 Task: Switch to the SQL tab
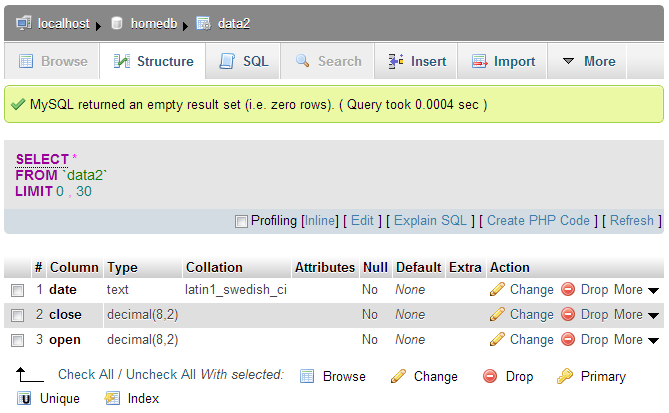click(x=243, y=61)
